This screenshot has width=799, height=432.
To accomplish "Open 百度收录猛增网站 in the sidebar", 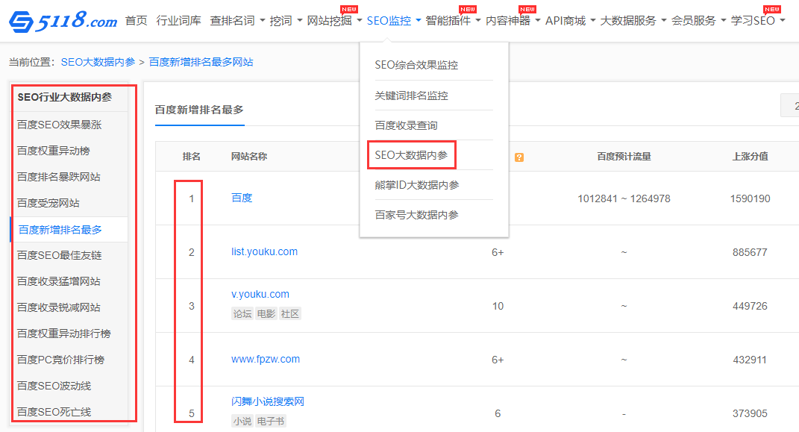I will pos(59,281).
